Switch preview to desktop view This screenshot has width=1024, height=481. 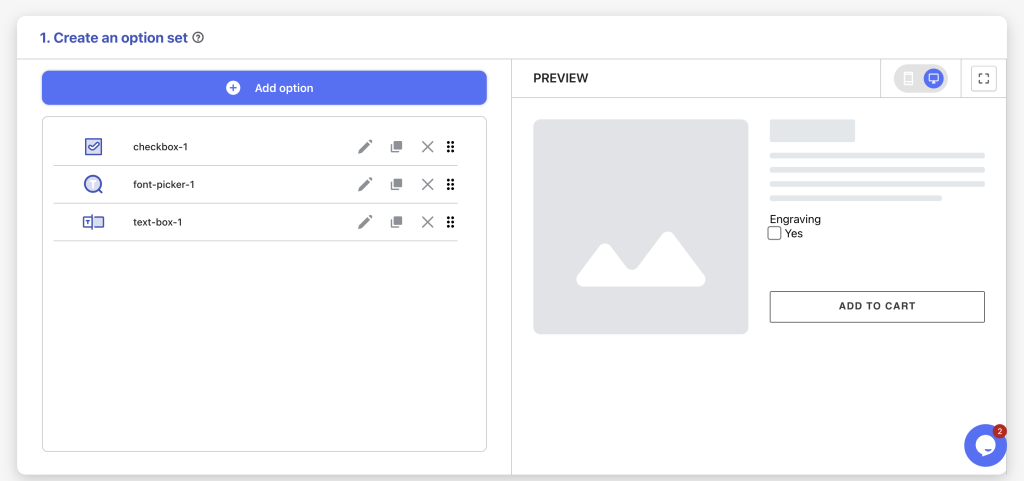(933, 78)
